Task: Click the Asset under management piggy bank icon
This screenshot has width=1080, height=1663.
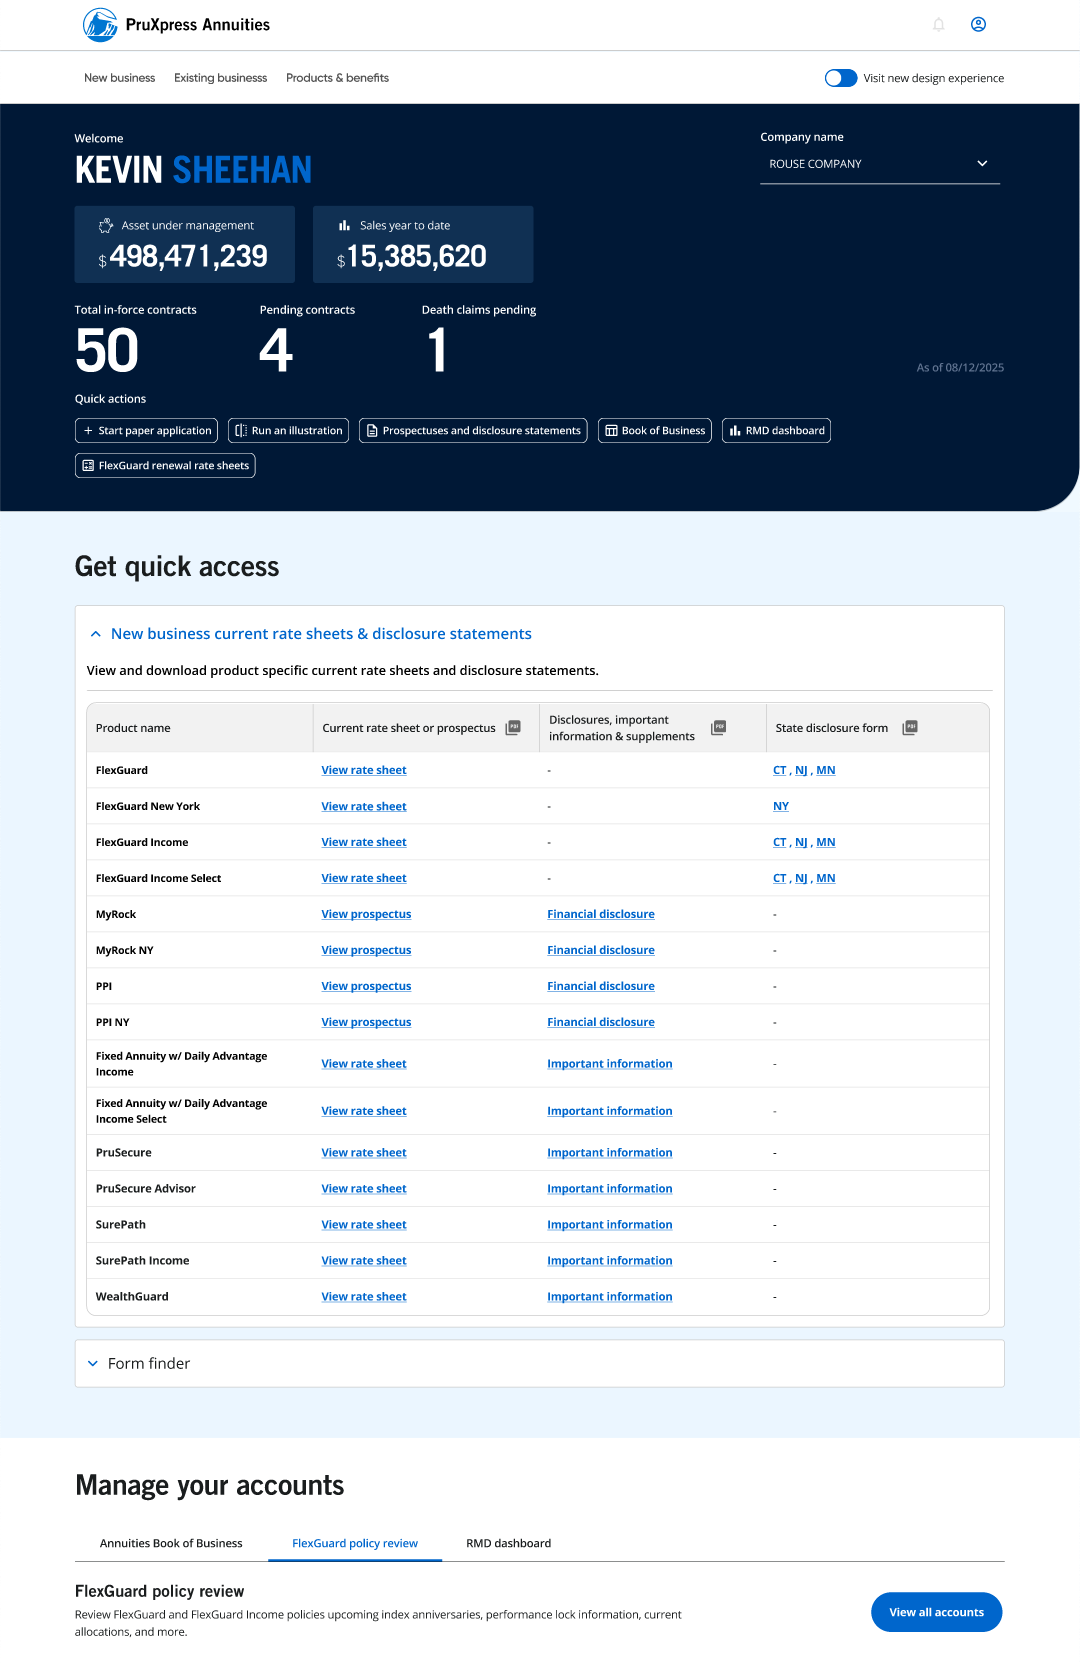Action: (x=105, y=226)
